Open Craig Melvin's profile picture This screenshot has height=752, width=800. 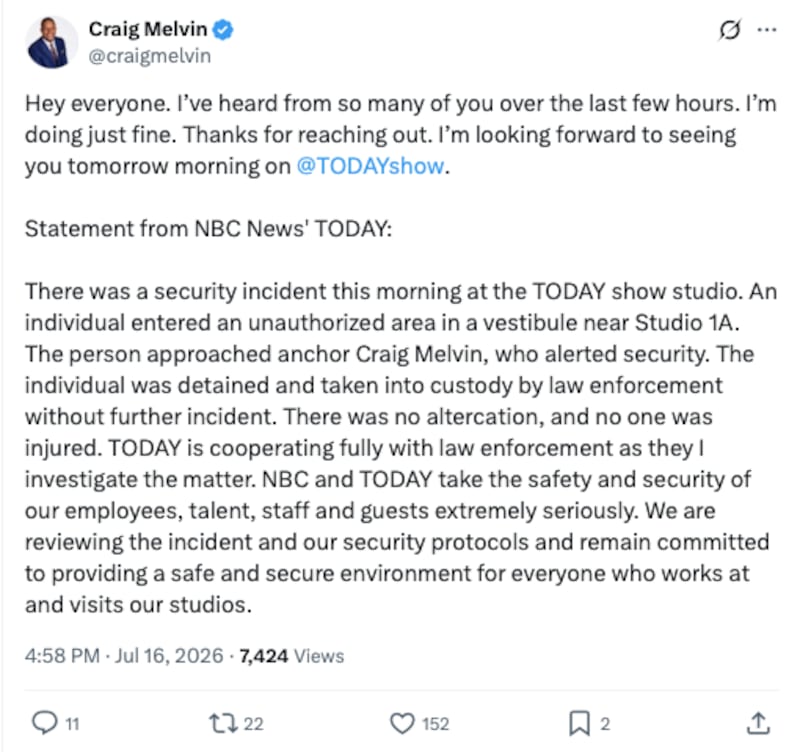coord(51,42)
